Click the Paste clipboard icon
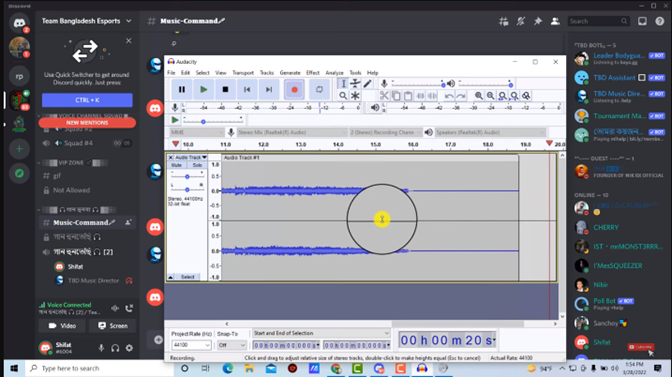 tap(408, 96)
